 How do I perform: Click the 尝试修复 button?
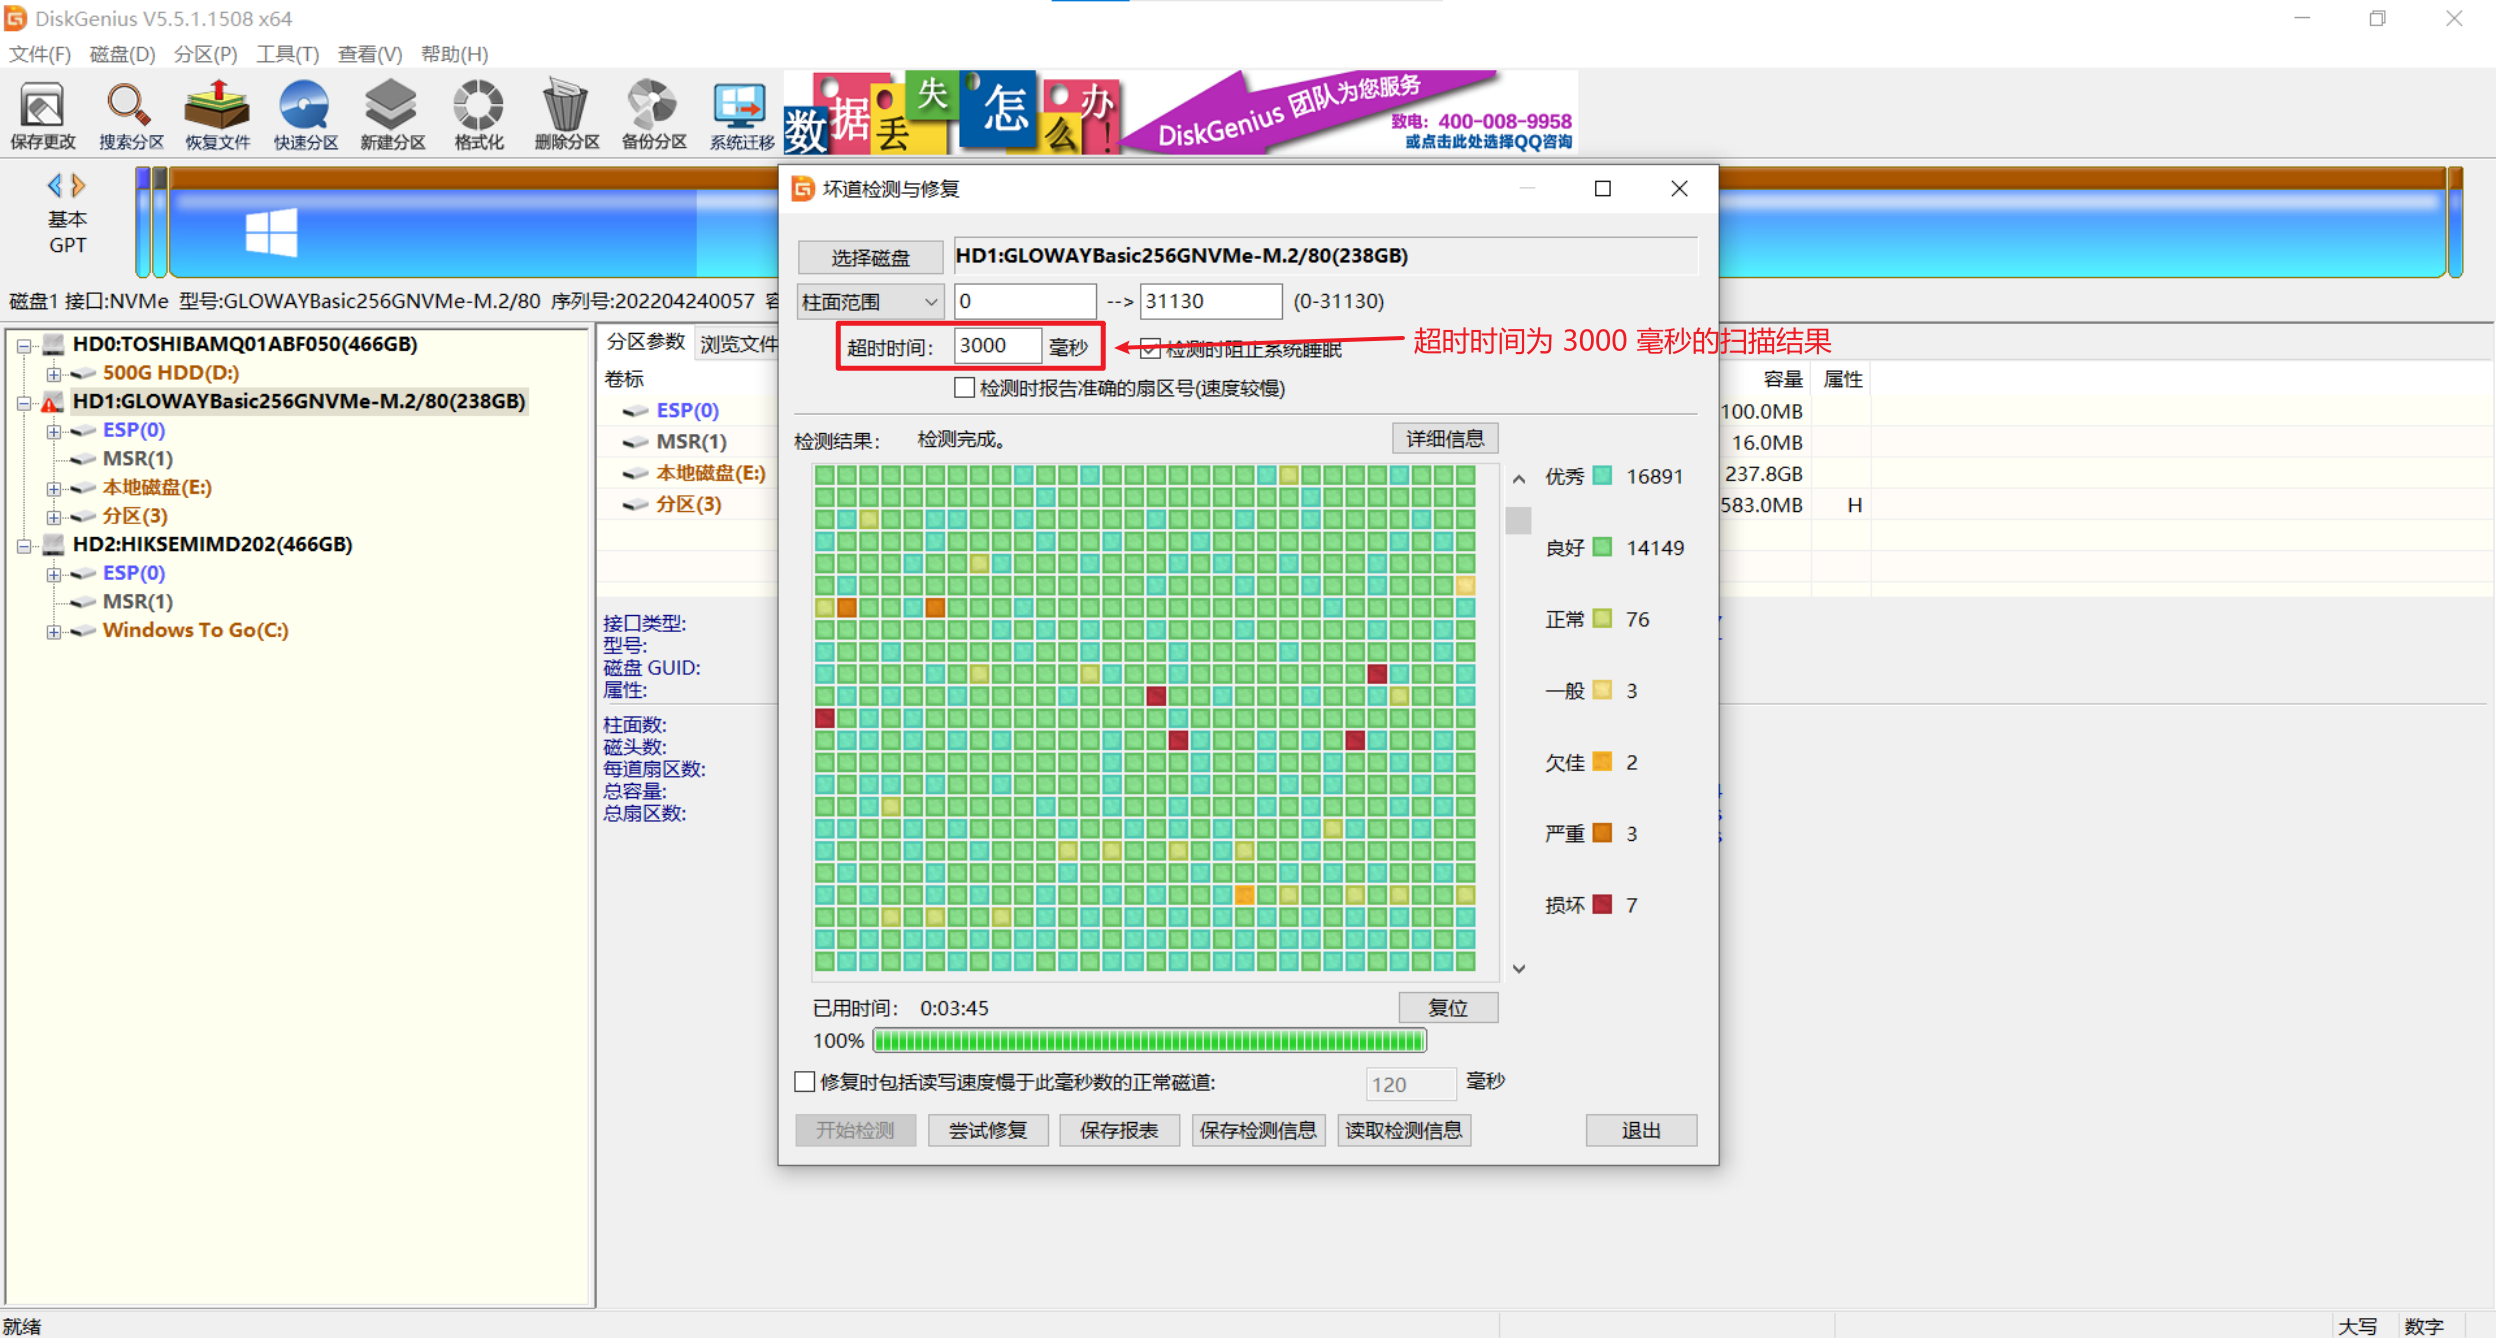987,1130
